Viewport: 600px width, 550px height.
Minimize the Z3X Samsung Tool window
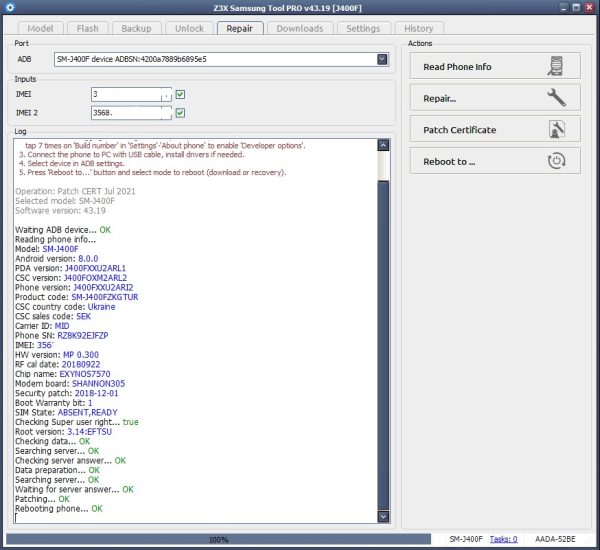[x=563, y=7]
